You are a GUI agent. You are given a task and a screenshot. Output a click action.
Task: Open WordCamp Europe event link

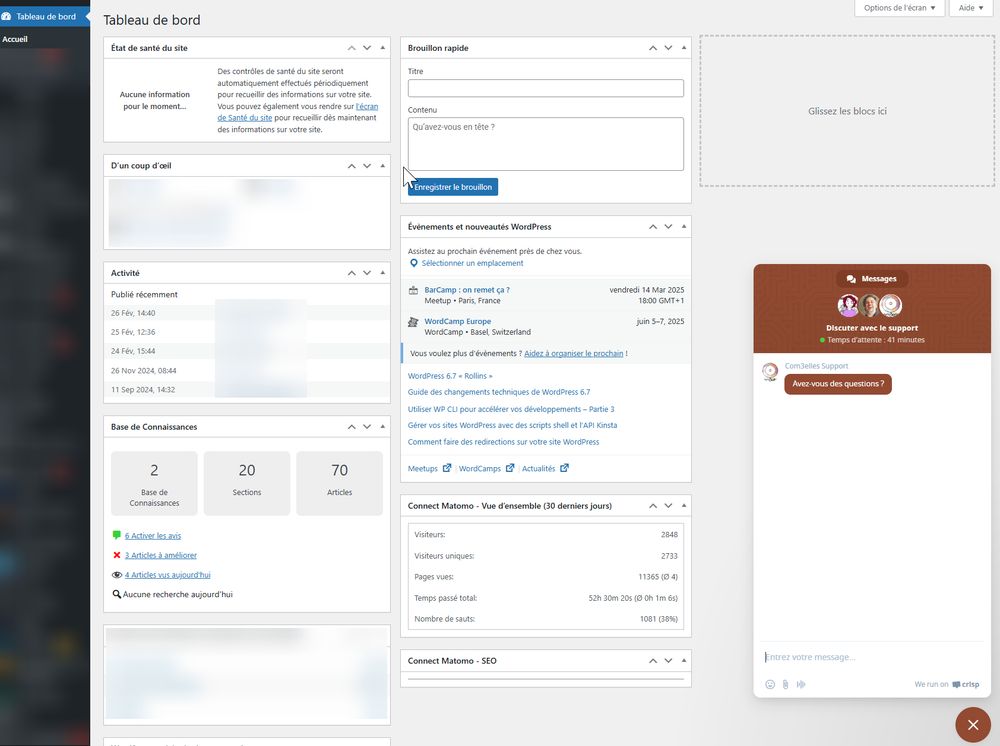457,321
